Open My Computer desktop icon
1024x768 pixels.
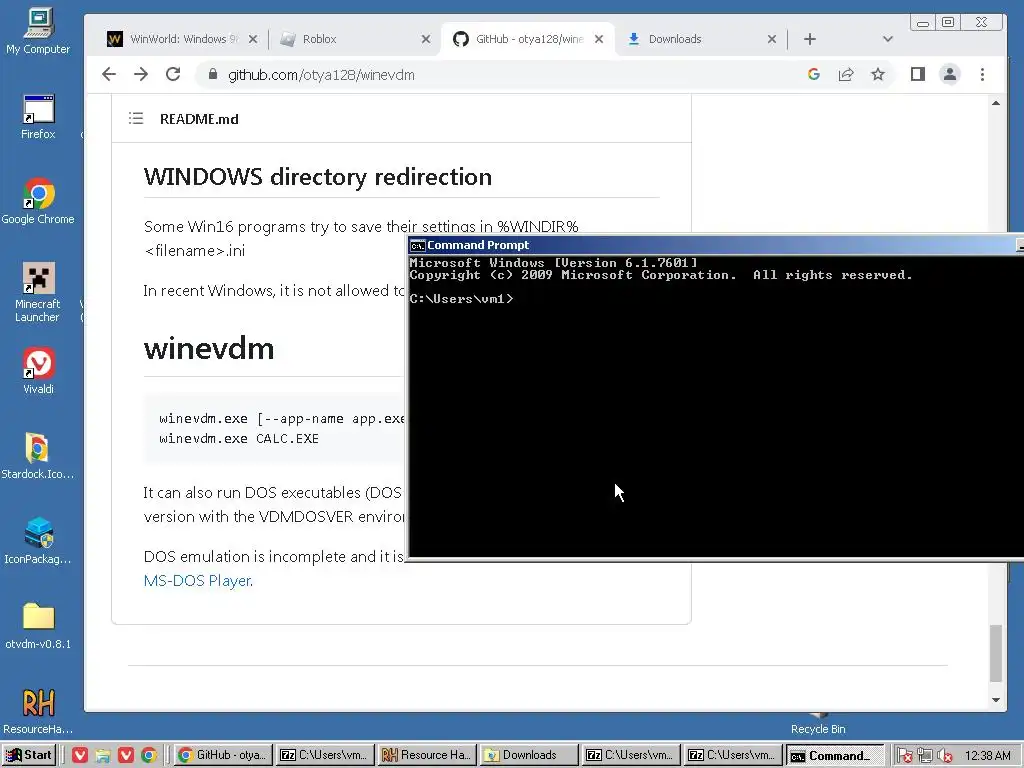pos(38,31)
